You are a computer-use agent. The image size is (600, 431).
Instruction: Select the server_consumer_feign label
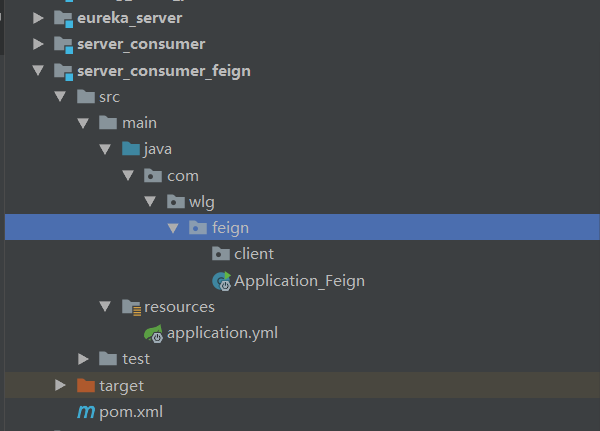164,72
